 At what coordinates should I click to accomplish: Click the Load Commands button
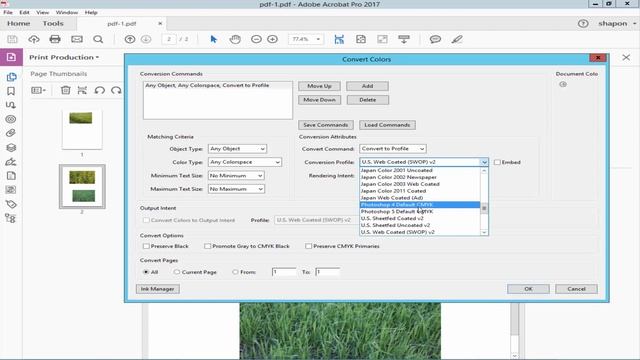coord(387,125)
